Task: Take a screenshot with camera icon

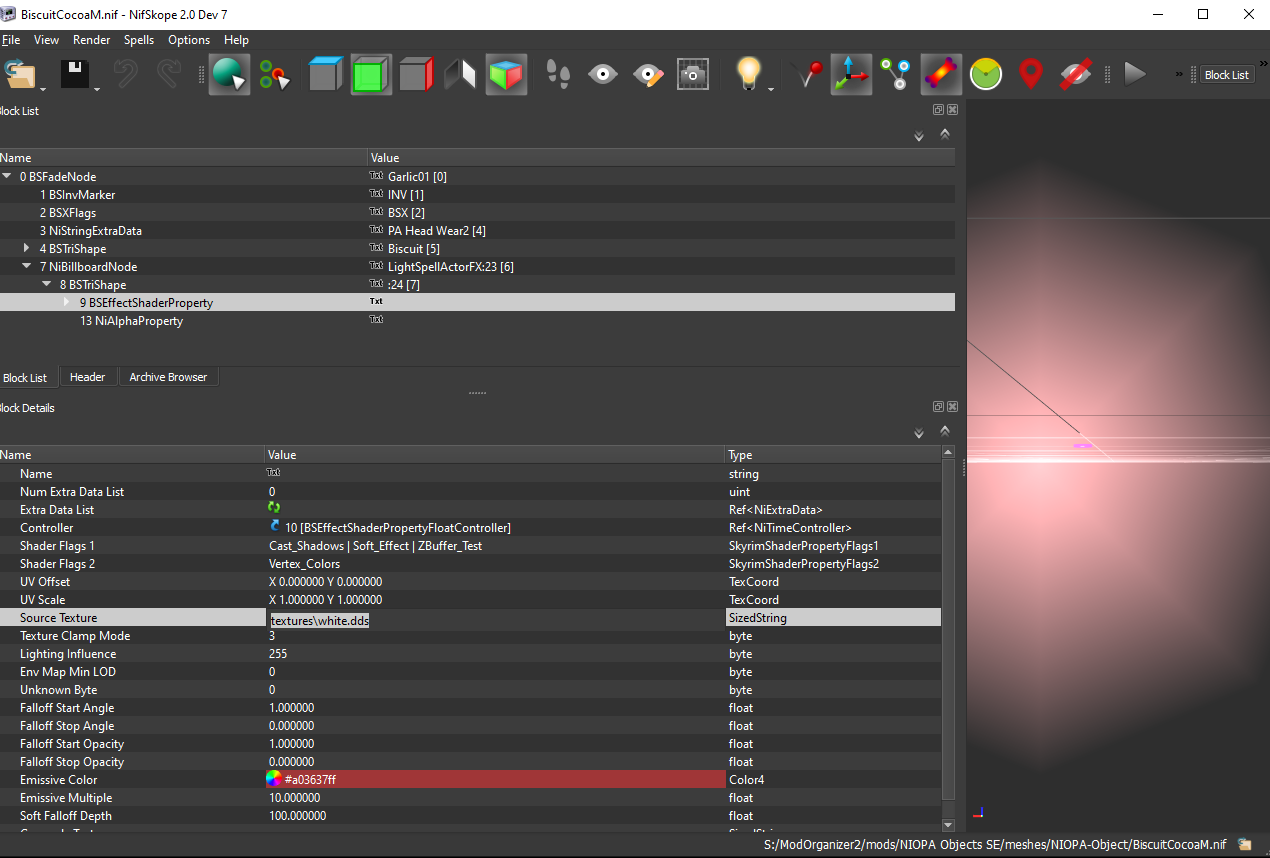Action: click(693, 75)
